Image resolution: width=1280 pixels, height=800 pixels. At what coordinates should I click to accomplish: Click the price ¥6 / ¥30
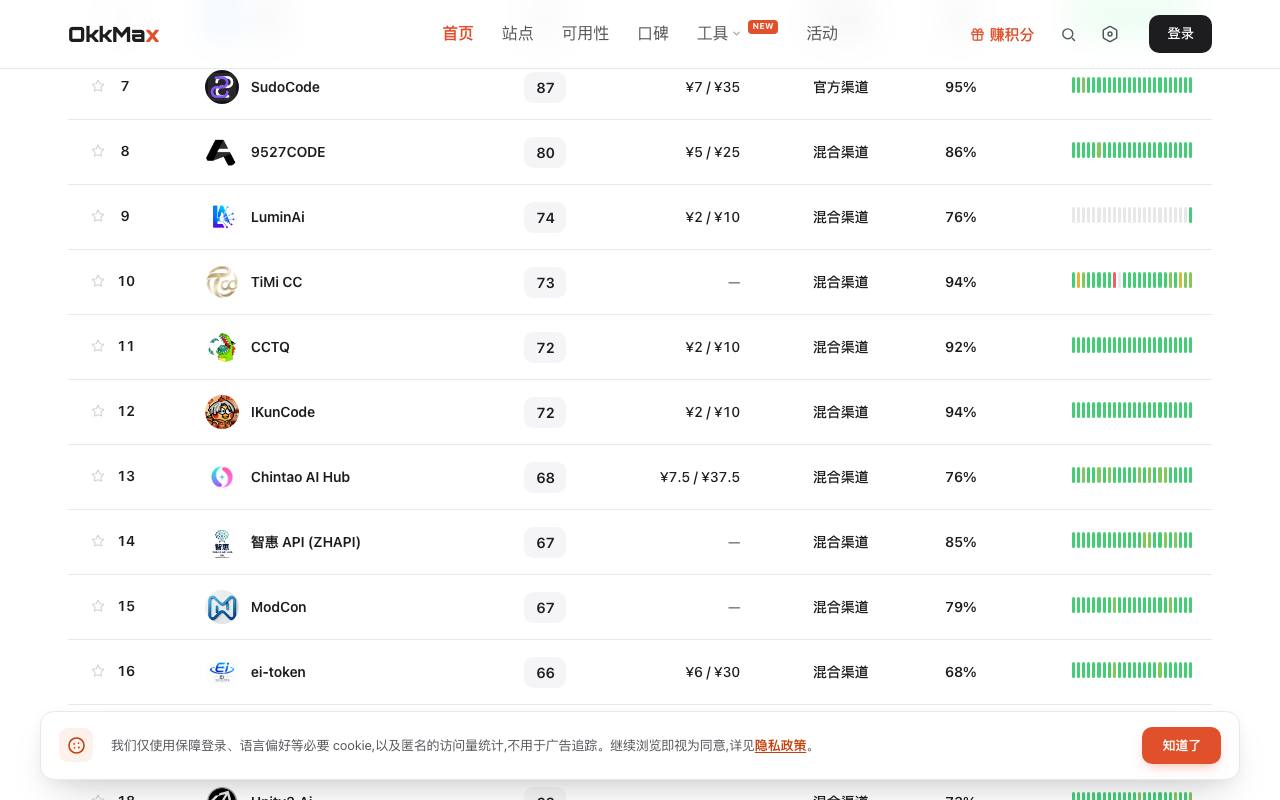pos(713,672)
